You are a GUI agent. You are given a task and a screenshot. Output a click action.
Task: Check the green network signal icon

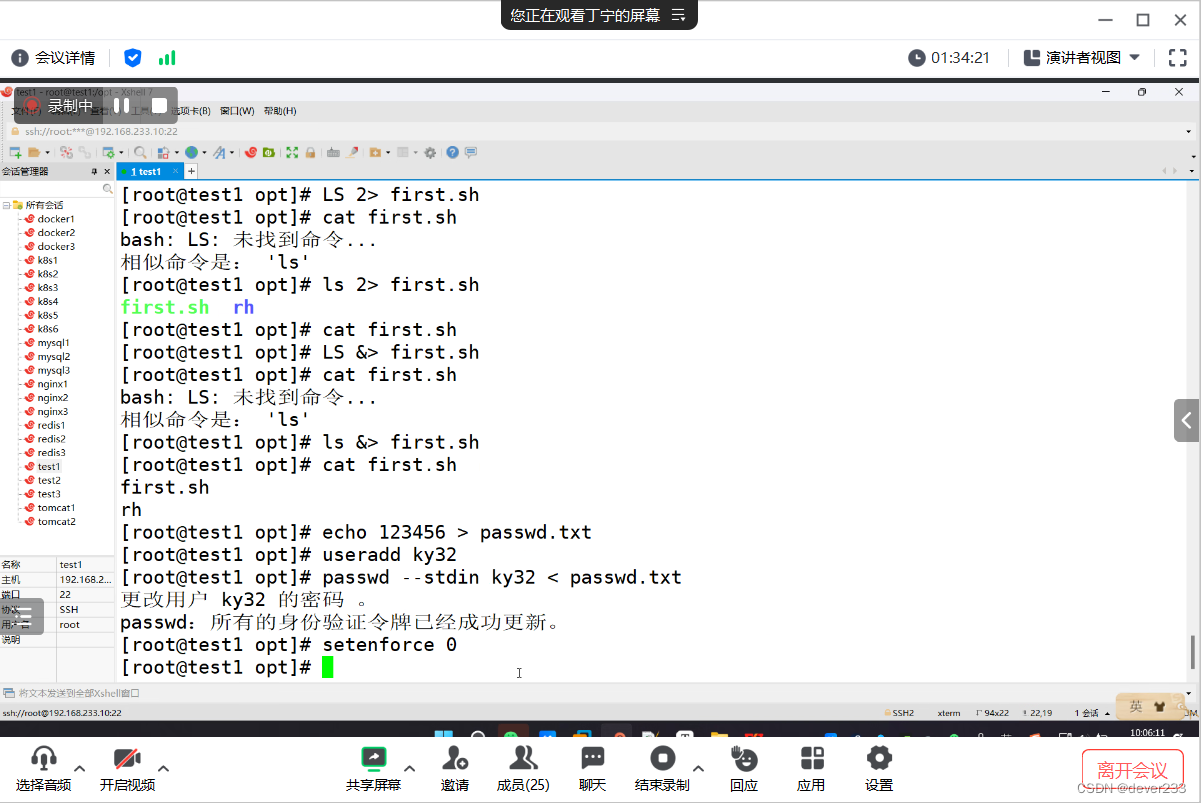click(167, 58)
